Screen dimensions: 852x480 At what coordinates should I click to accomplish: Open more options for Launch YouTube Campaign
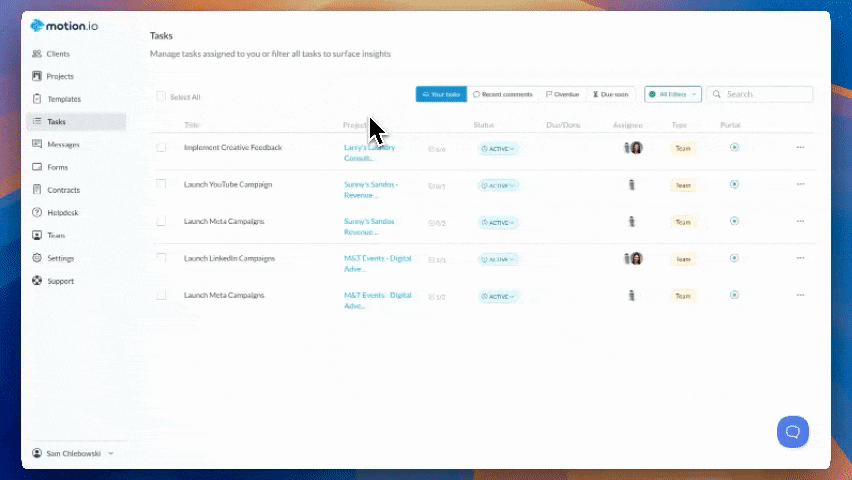point(800,184)
